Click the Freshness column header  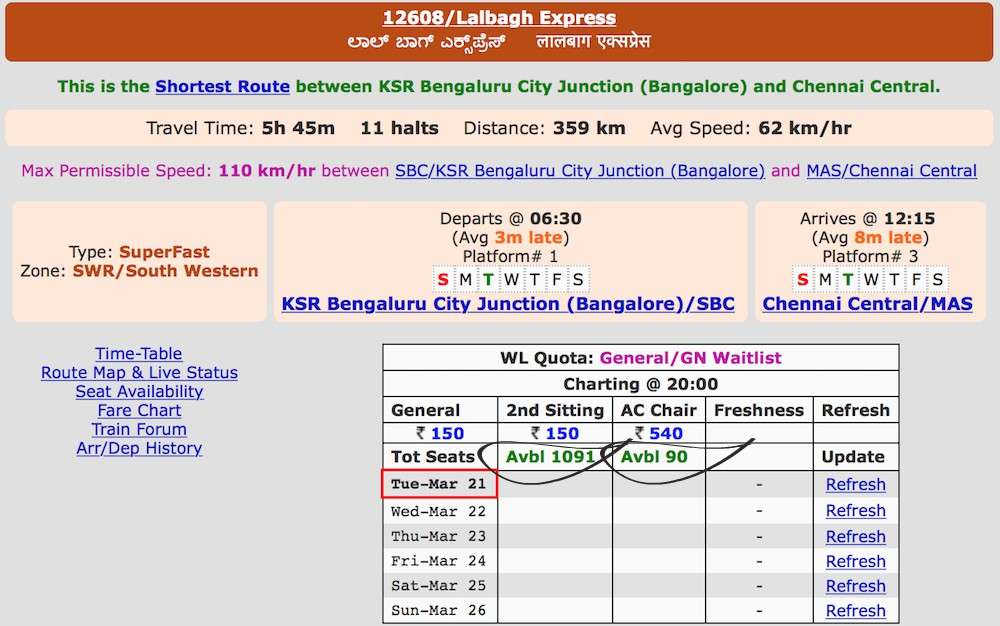pos(759,411)
